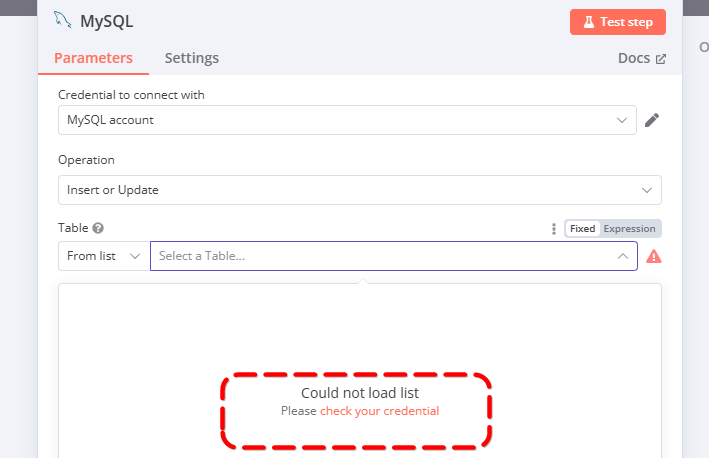
Task: Edit credential with the pencil icon
Action: coord(652,120)
